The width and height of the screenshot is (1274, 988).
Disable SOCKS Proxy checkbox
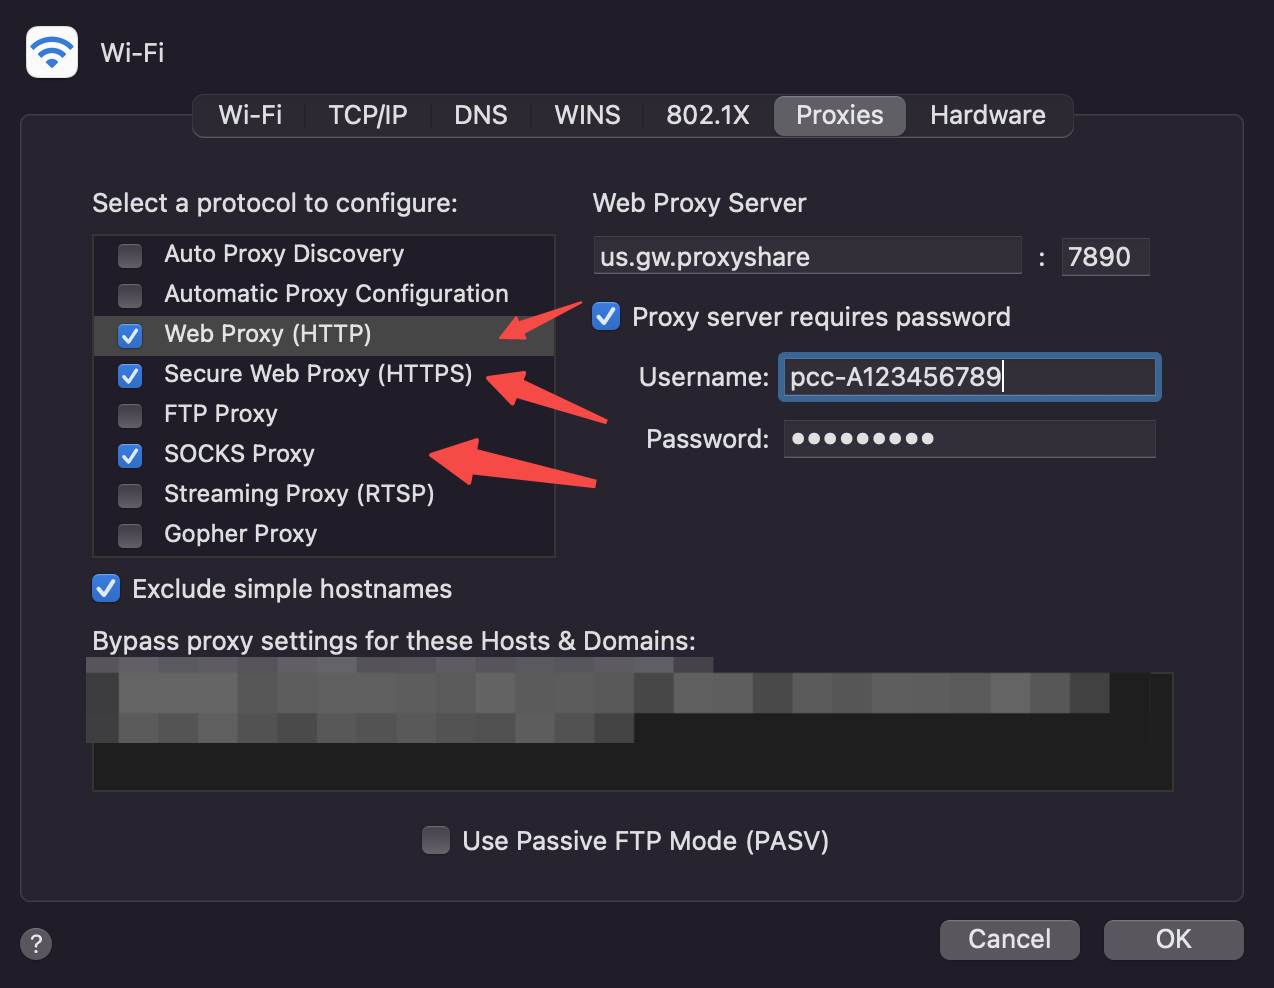[130, 455]
